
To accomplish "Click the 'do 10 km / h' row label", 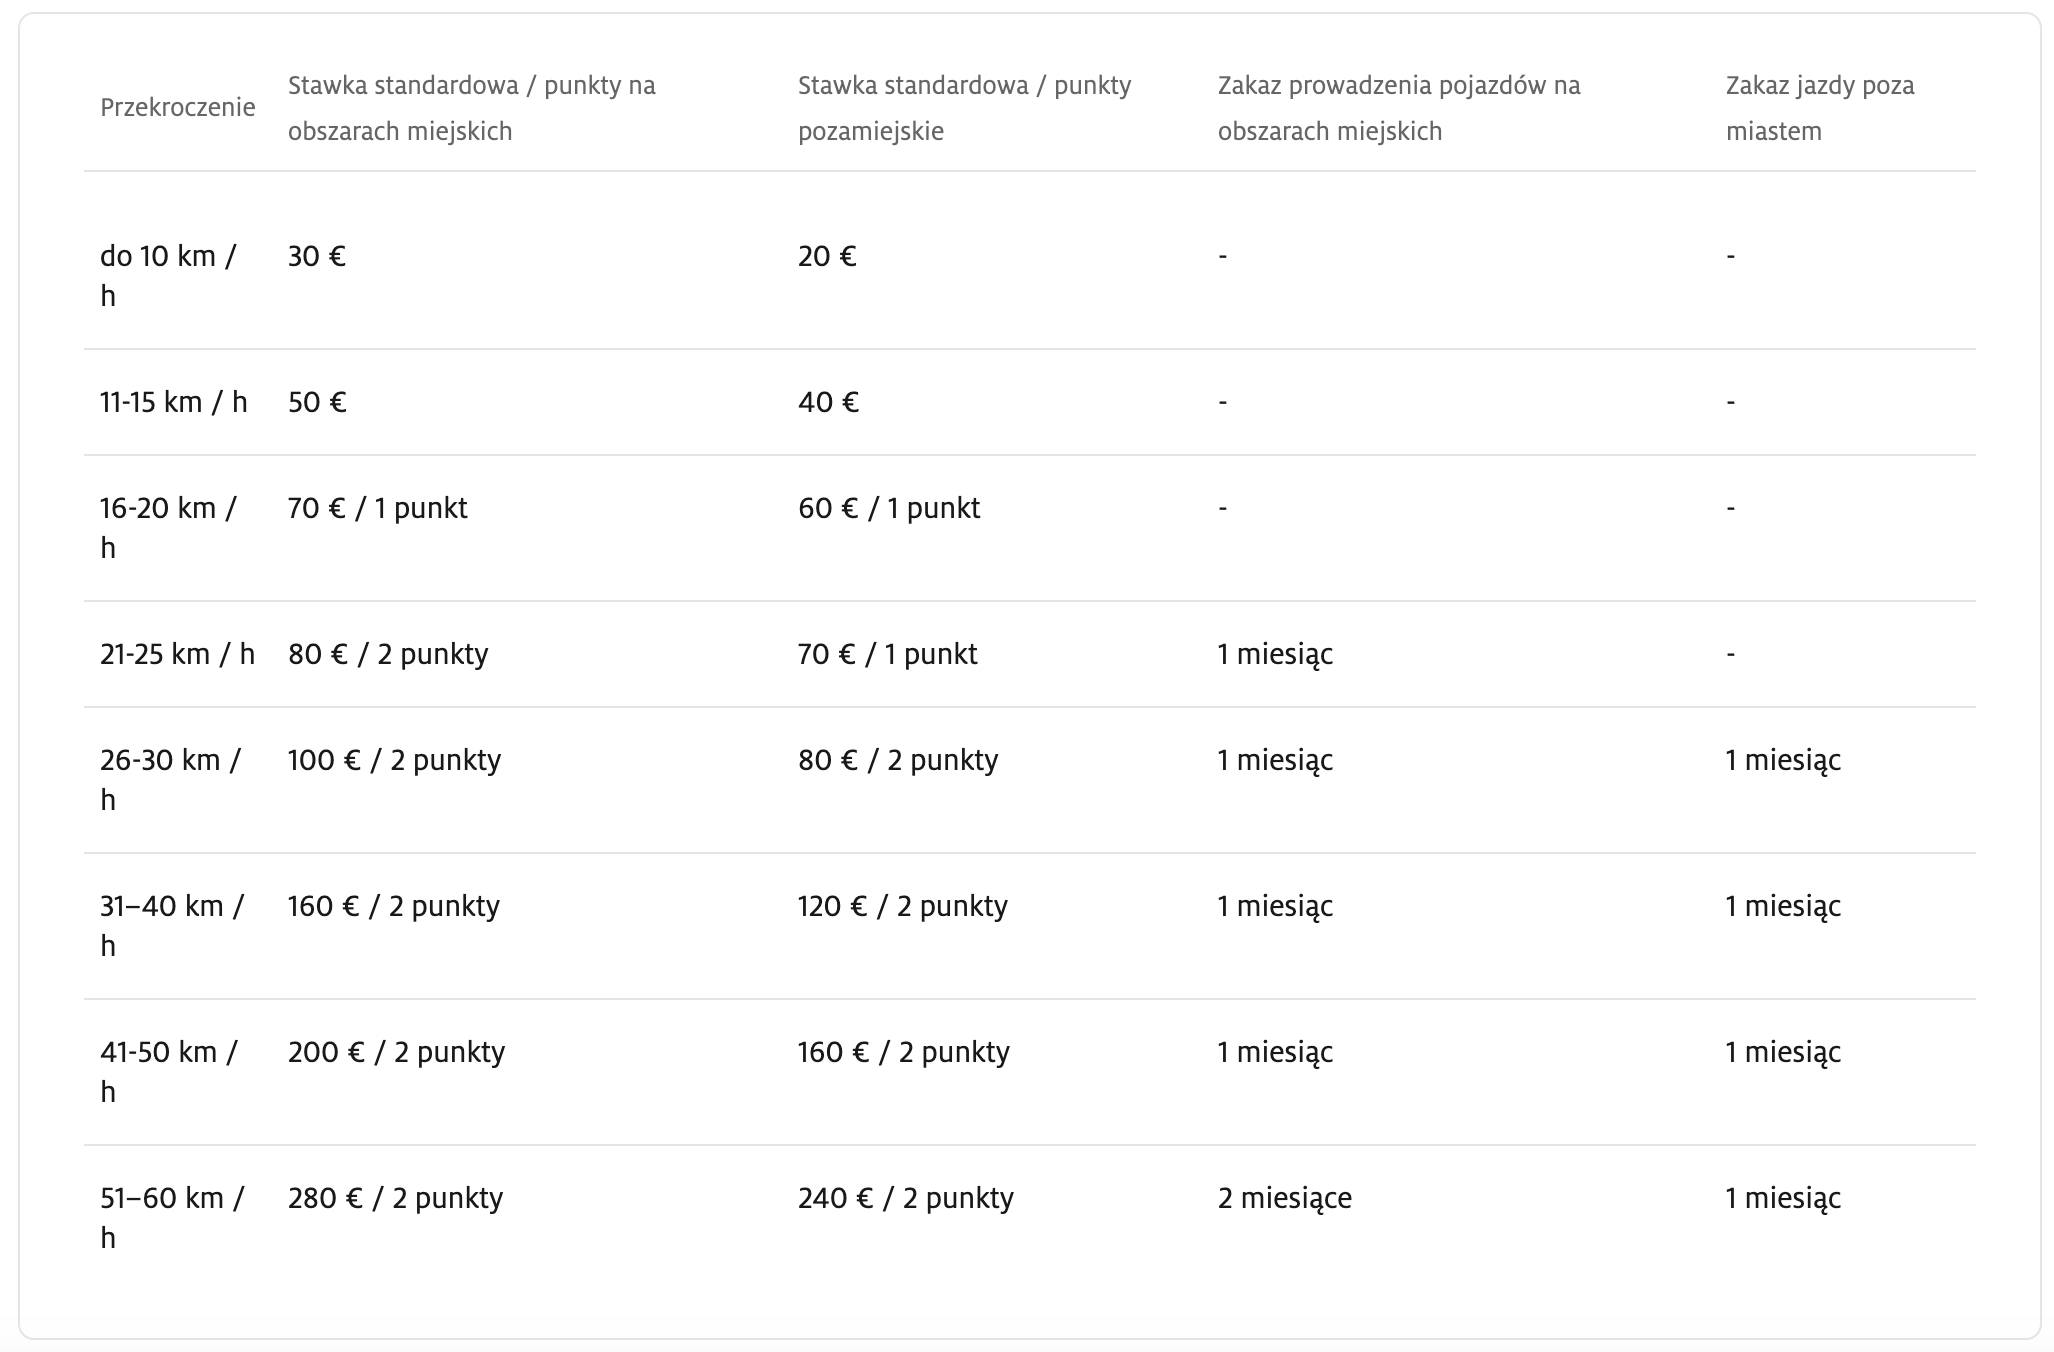I will 168,276.
